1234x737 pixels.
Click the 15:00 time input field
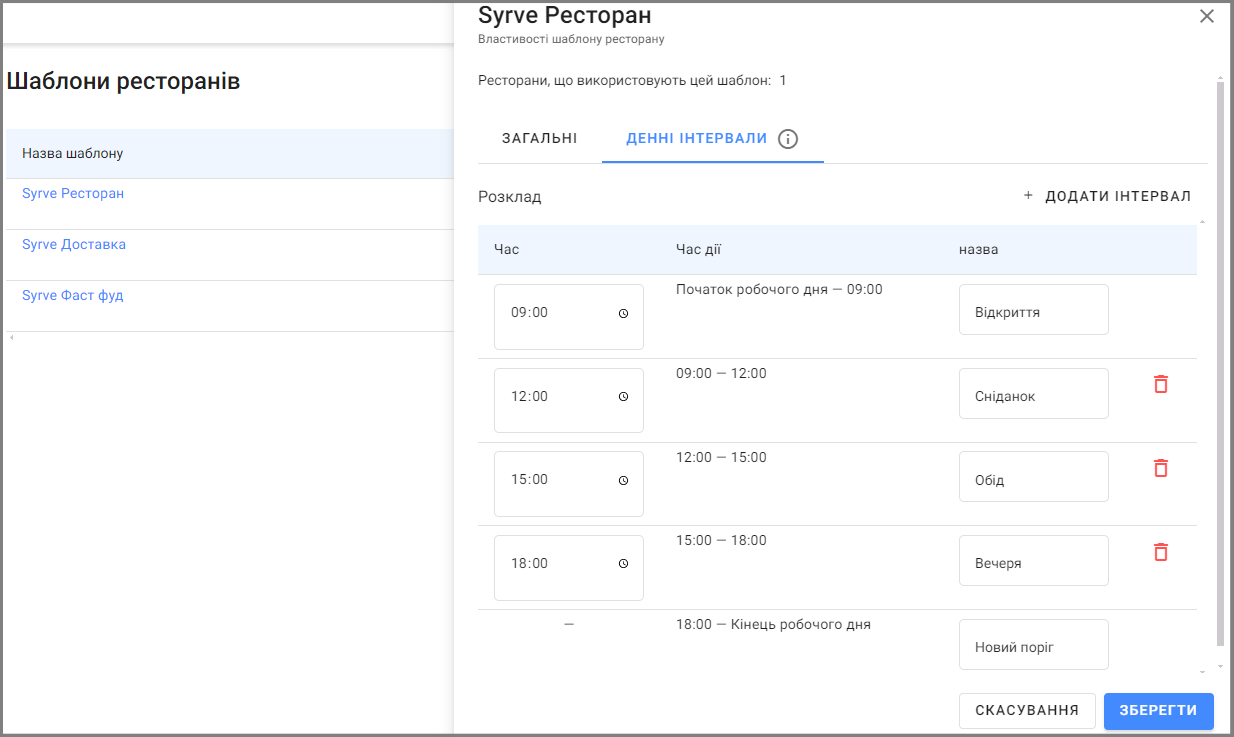point(569,484)
